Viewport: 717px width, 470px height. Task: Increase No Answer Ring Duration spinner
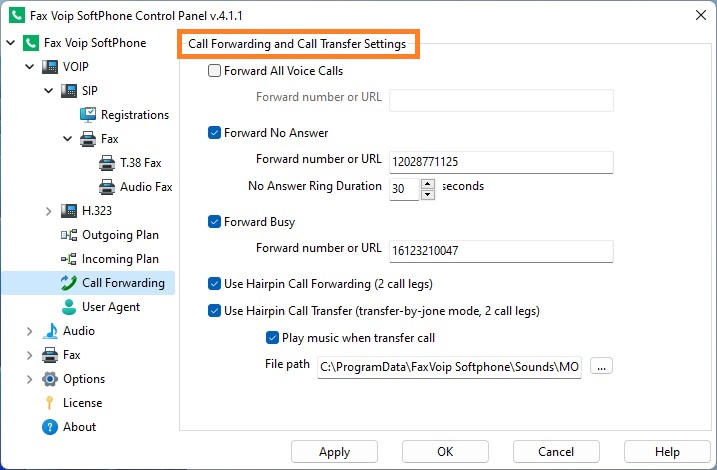pos(428,184)
